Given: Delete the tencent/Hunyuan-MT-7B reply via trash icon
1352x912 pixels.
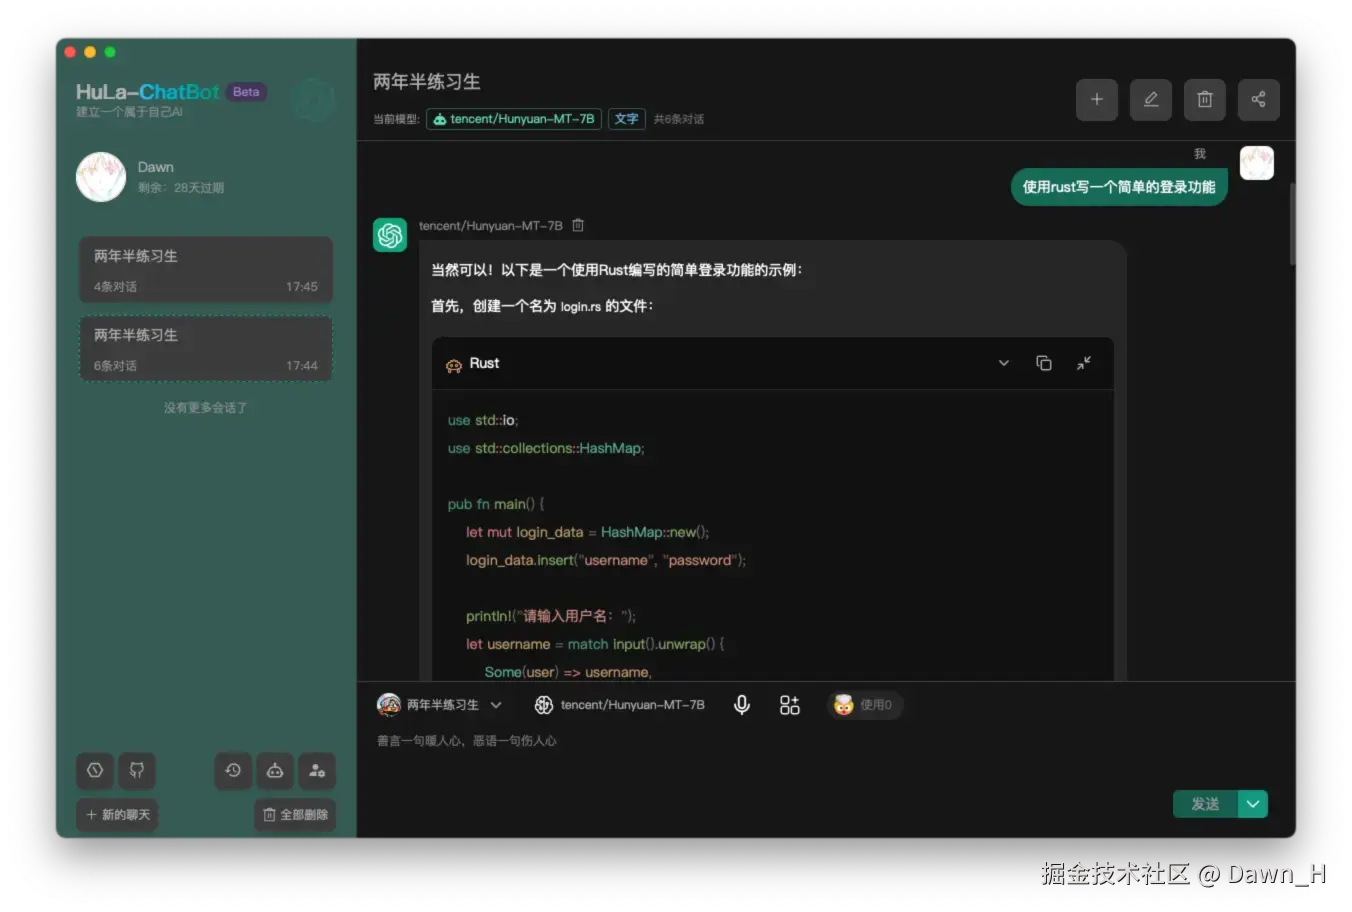Looking at the screenshot, I should coord(578,225).
